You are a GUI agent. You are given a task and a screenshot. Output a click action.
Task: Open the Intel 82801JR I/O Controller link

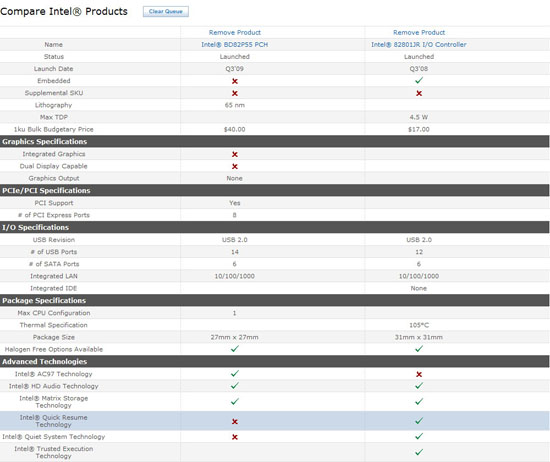[419, 45]
